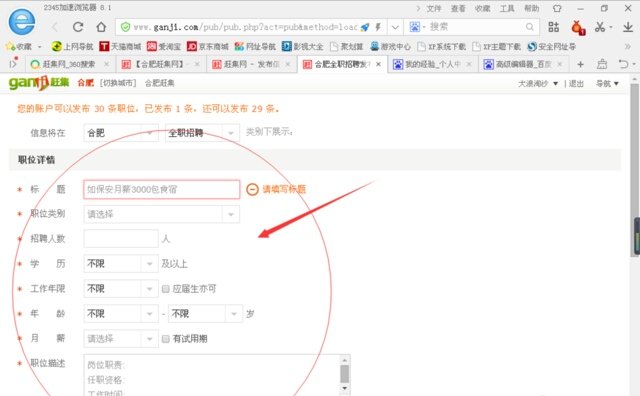Open the 影视大全 bookmark
This screenshot has height=396, width=640.
[x=303, y=47]
